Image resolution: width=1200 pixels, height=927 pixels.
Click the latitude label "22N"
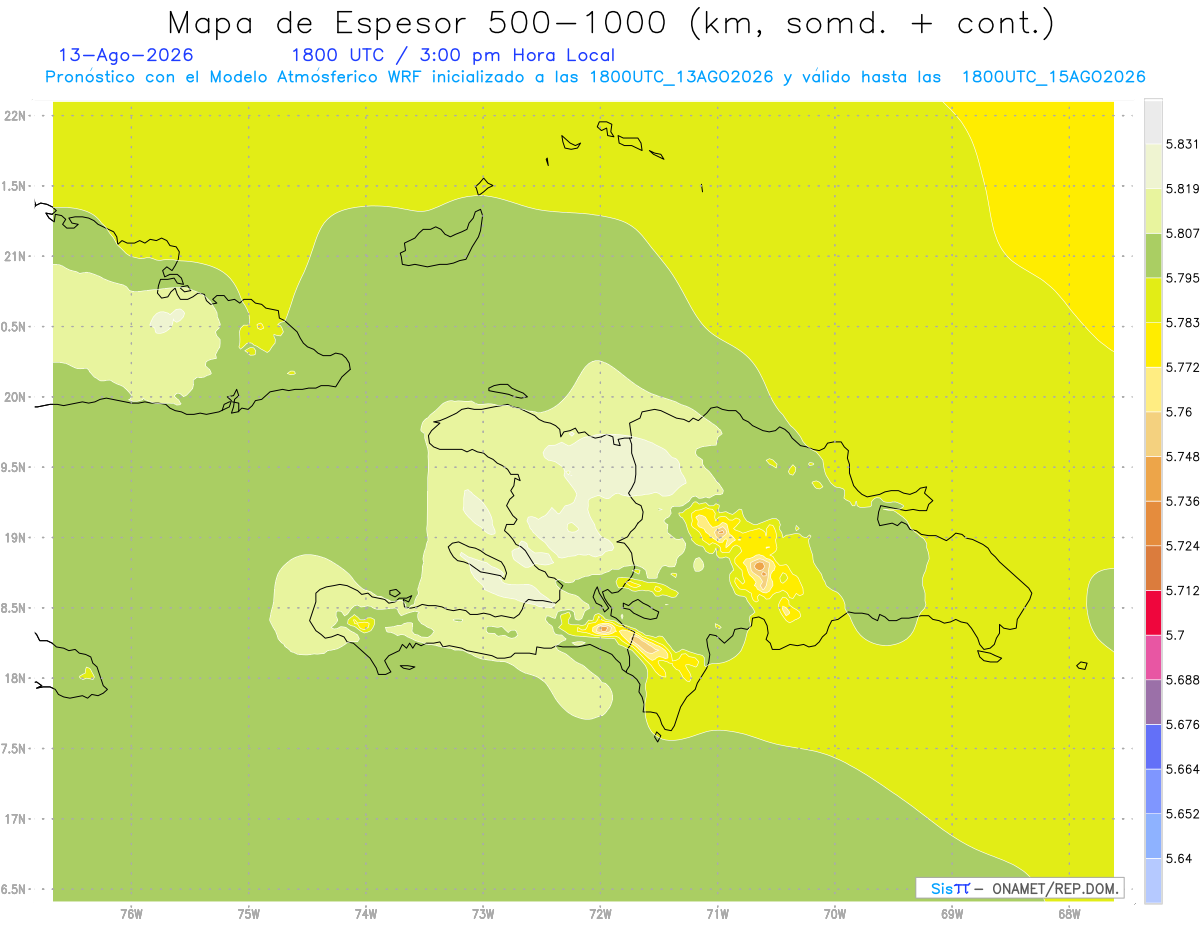[15, 116]
